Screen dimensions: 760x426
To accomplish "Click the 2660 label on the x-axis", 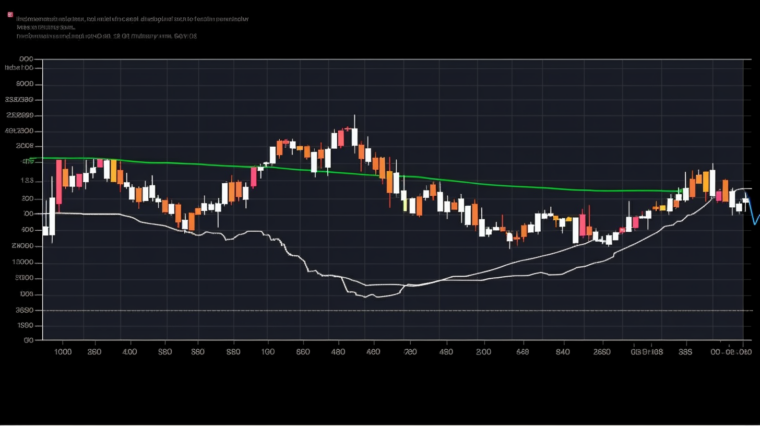I will click(x=601, y=351).
